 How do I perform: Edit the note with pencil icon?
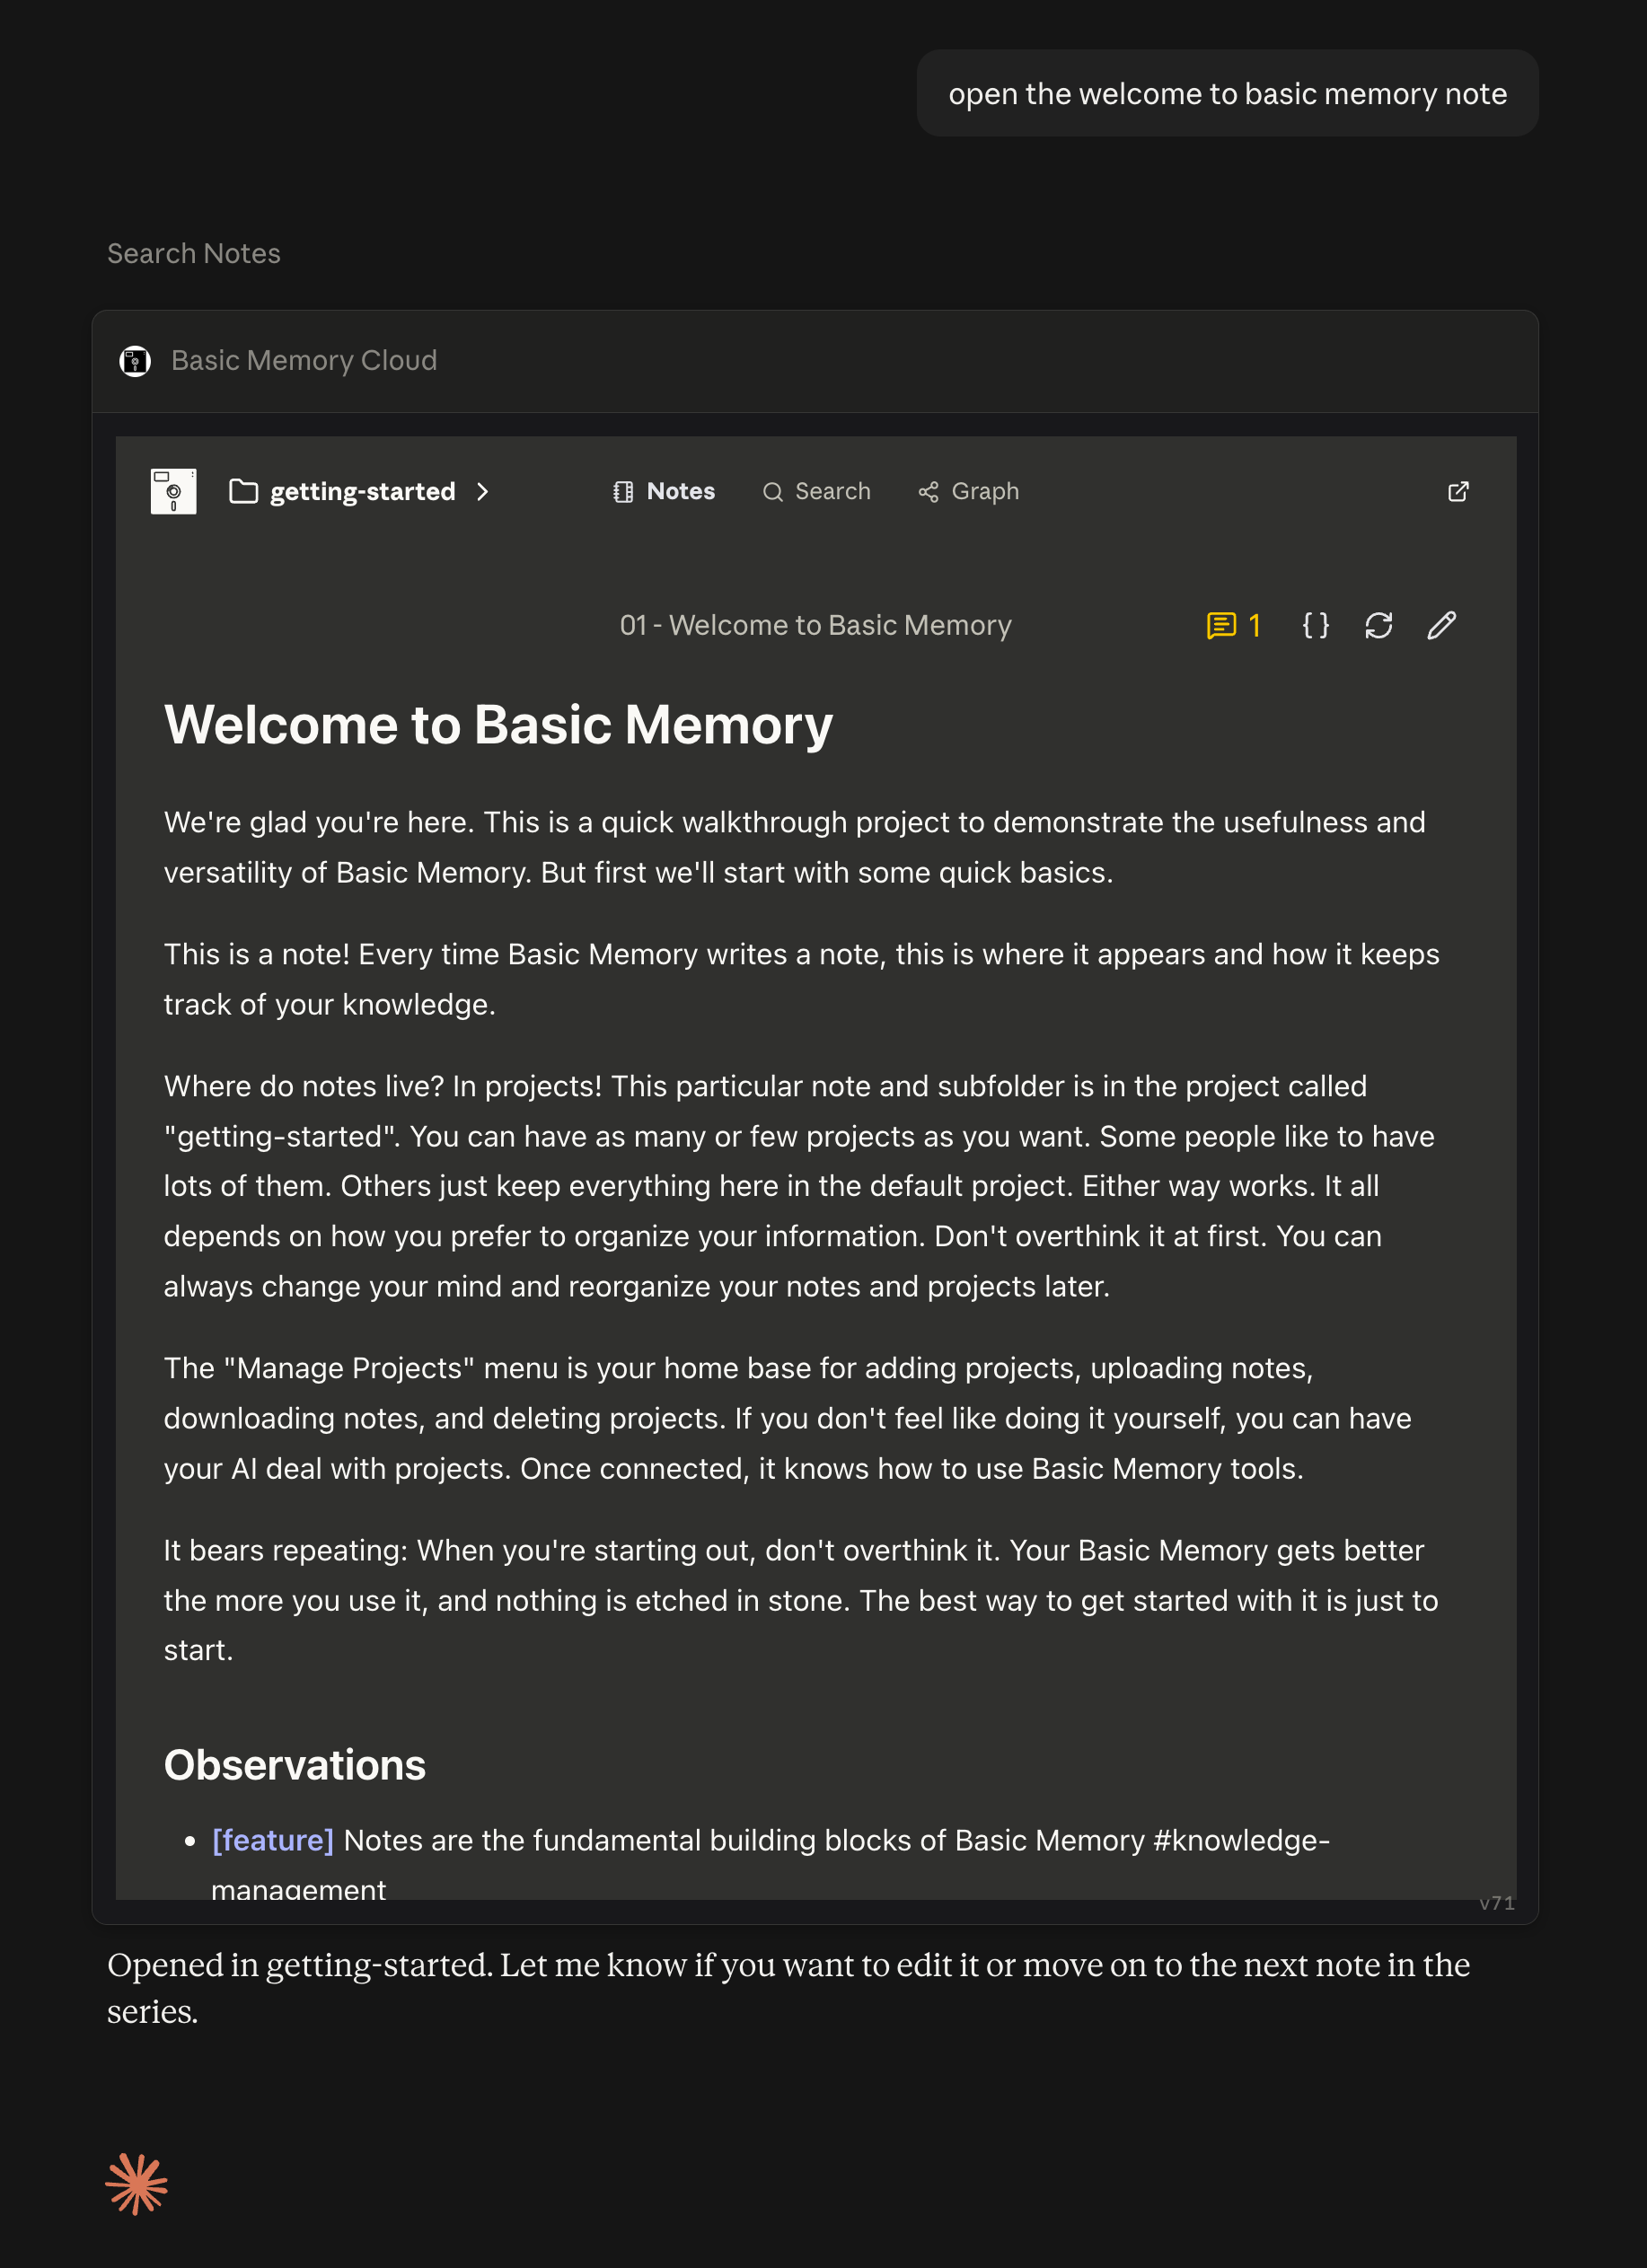[1441, 625]
